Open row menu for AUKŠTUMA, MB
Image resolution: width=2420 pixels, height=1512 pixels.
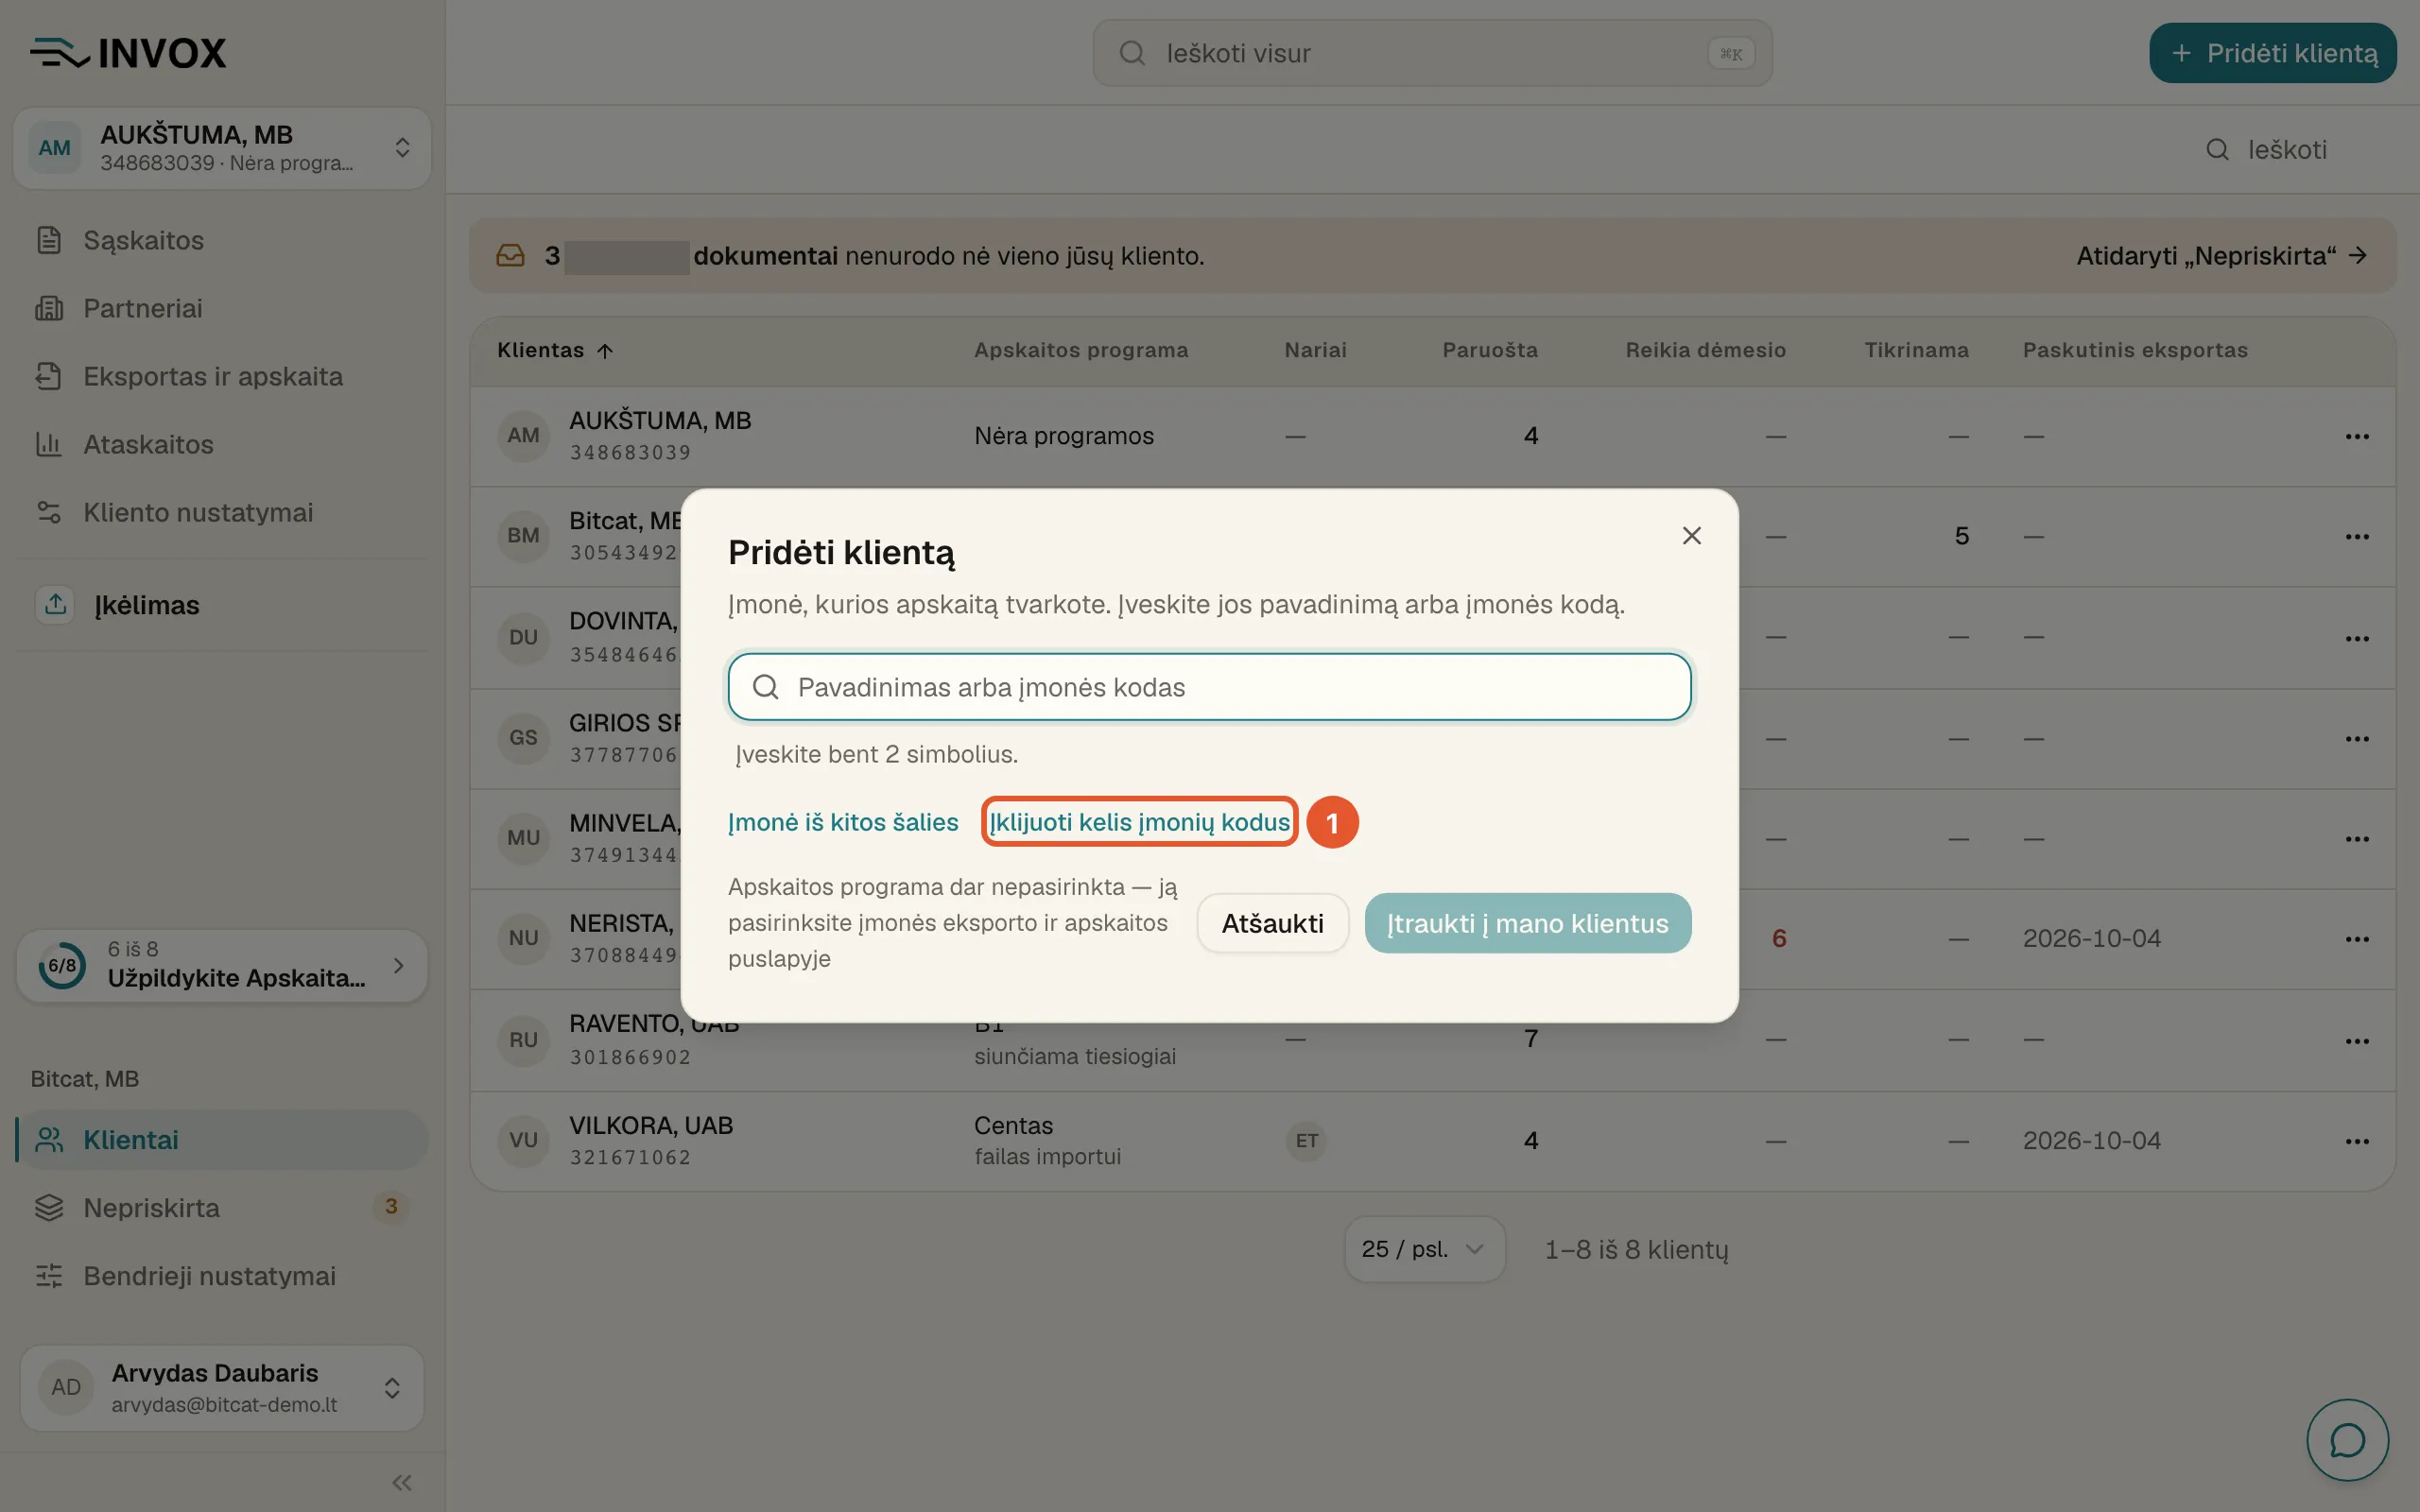[x=2357, y=436]
